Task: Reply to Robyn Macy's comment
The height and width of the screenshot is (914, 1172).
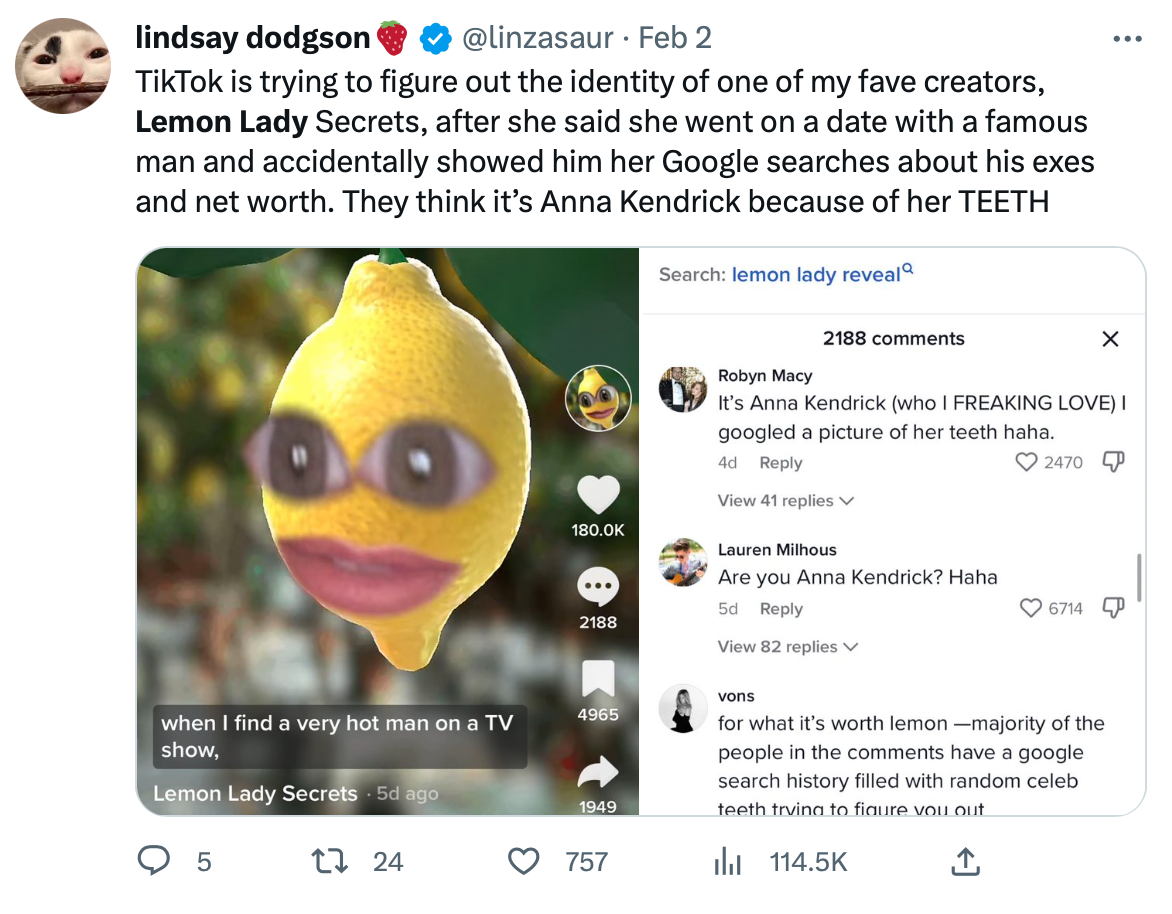Action: (780, 462)
